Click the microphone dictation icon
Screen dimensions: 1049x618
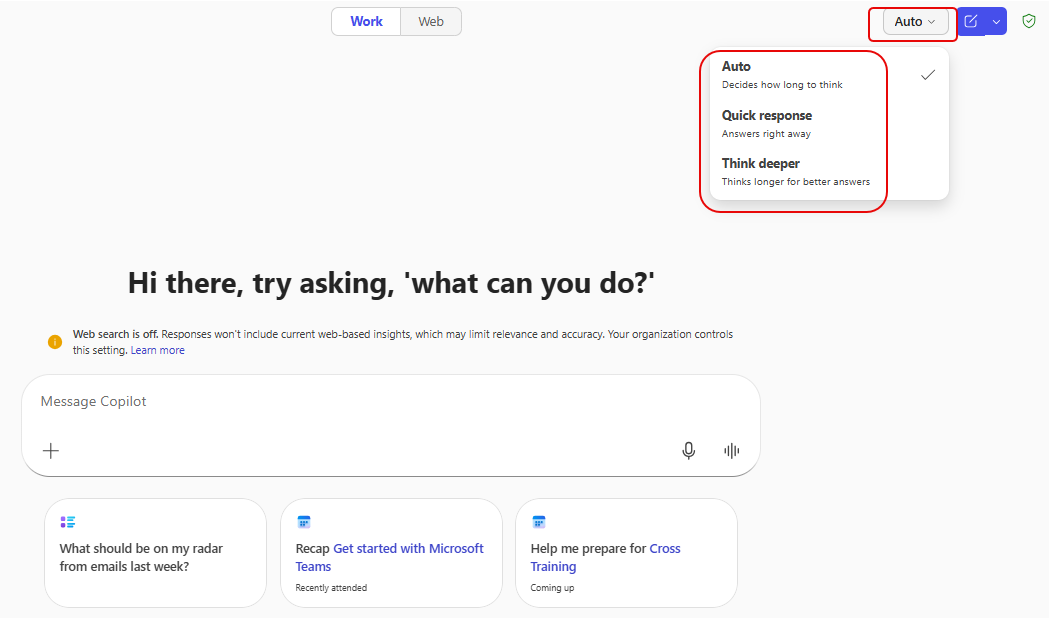tap(688, 451)
